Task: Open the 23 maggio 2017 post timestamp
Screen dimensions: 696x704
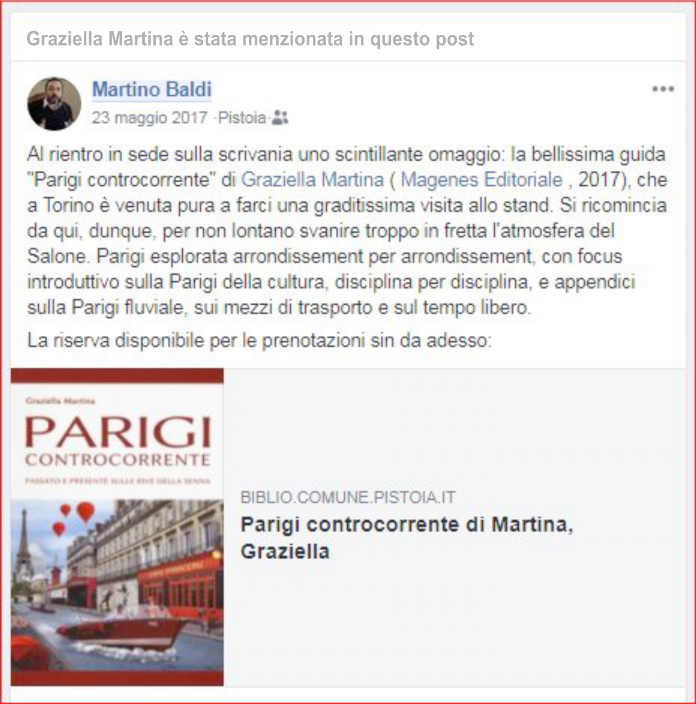Action: (x=149, y=118)
